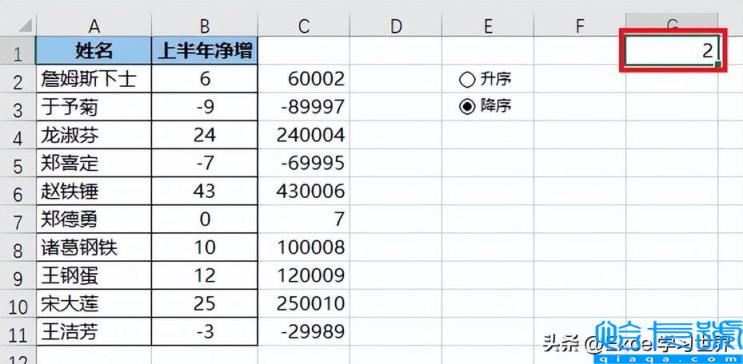Click name cell 于予菊
This screenshot has height=364, width=743.
(94, 107)
